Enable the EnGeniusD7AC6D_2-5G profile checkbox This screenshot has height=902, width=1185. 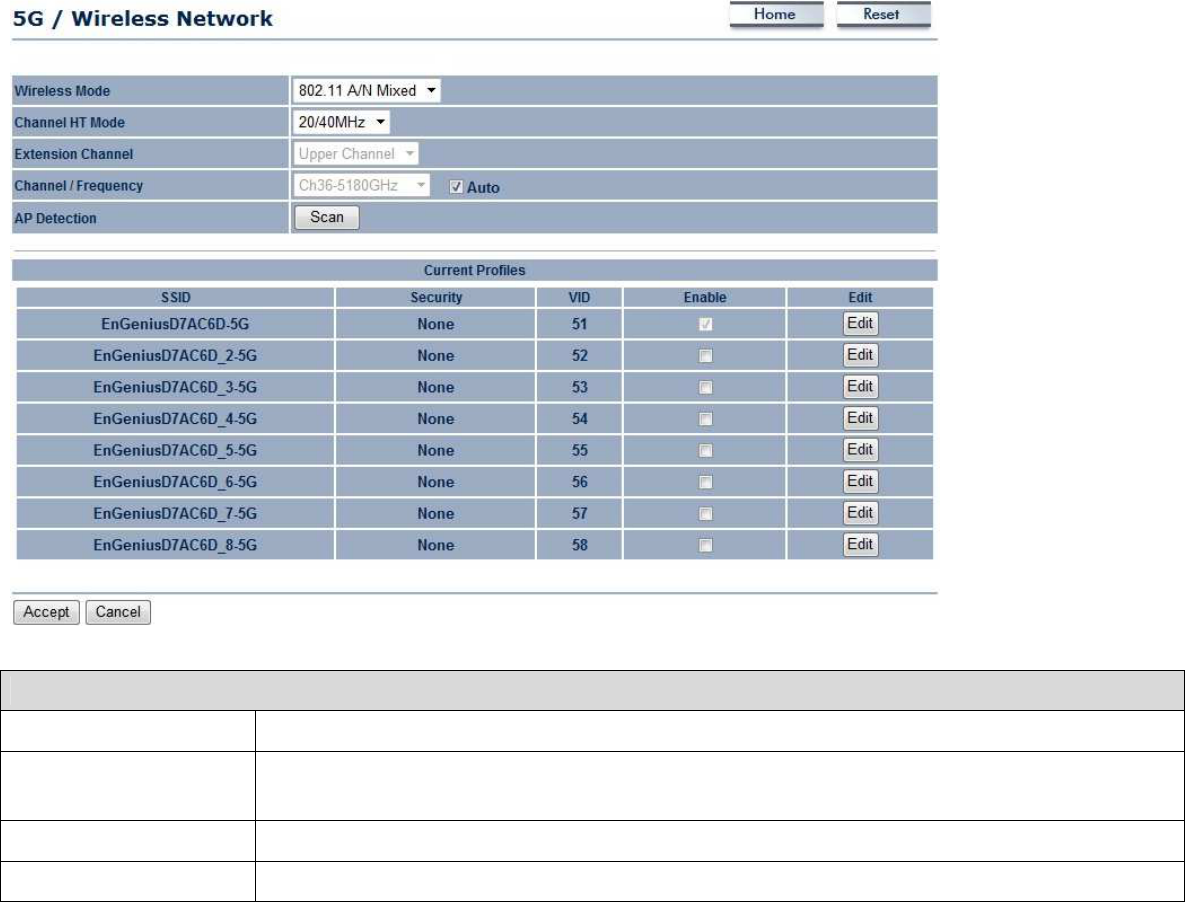point(705,356)
